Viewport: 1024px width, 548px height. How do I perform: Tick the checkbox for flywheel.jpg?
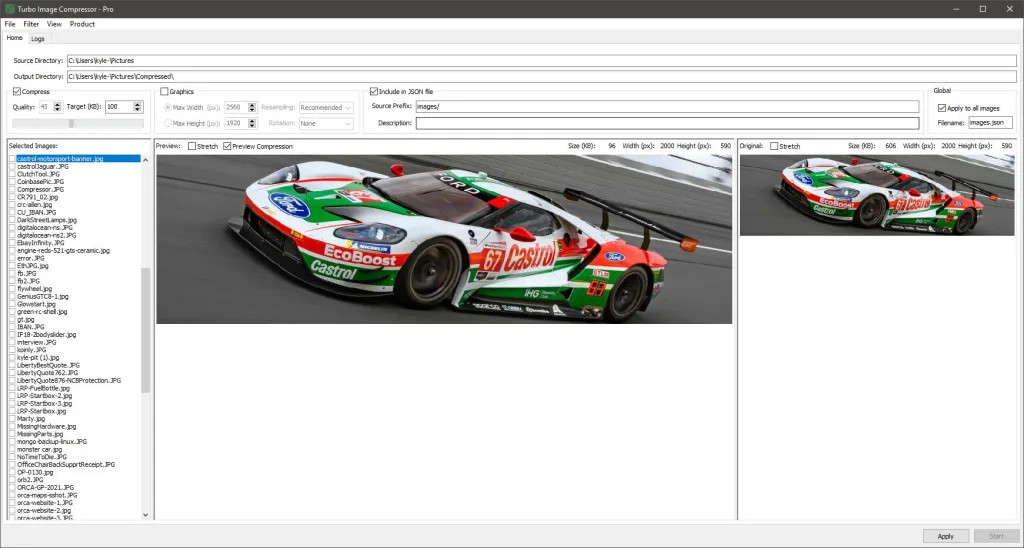click(x=12, y=289)
